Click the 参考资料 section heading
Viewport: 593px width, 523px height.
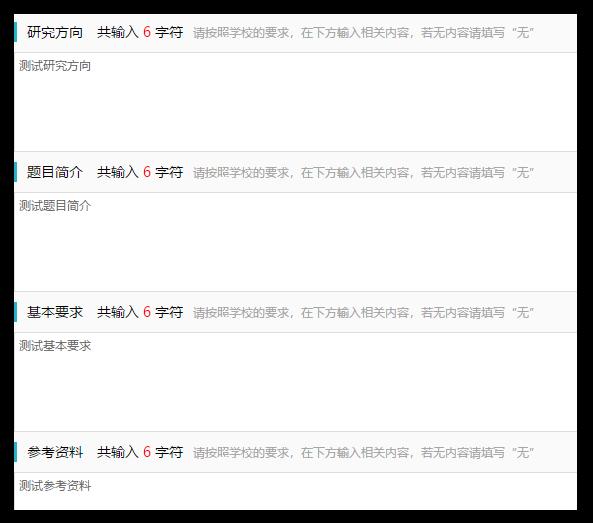(55, 452)
